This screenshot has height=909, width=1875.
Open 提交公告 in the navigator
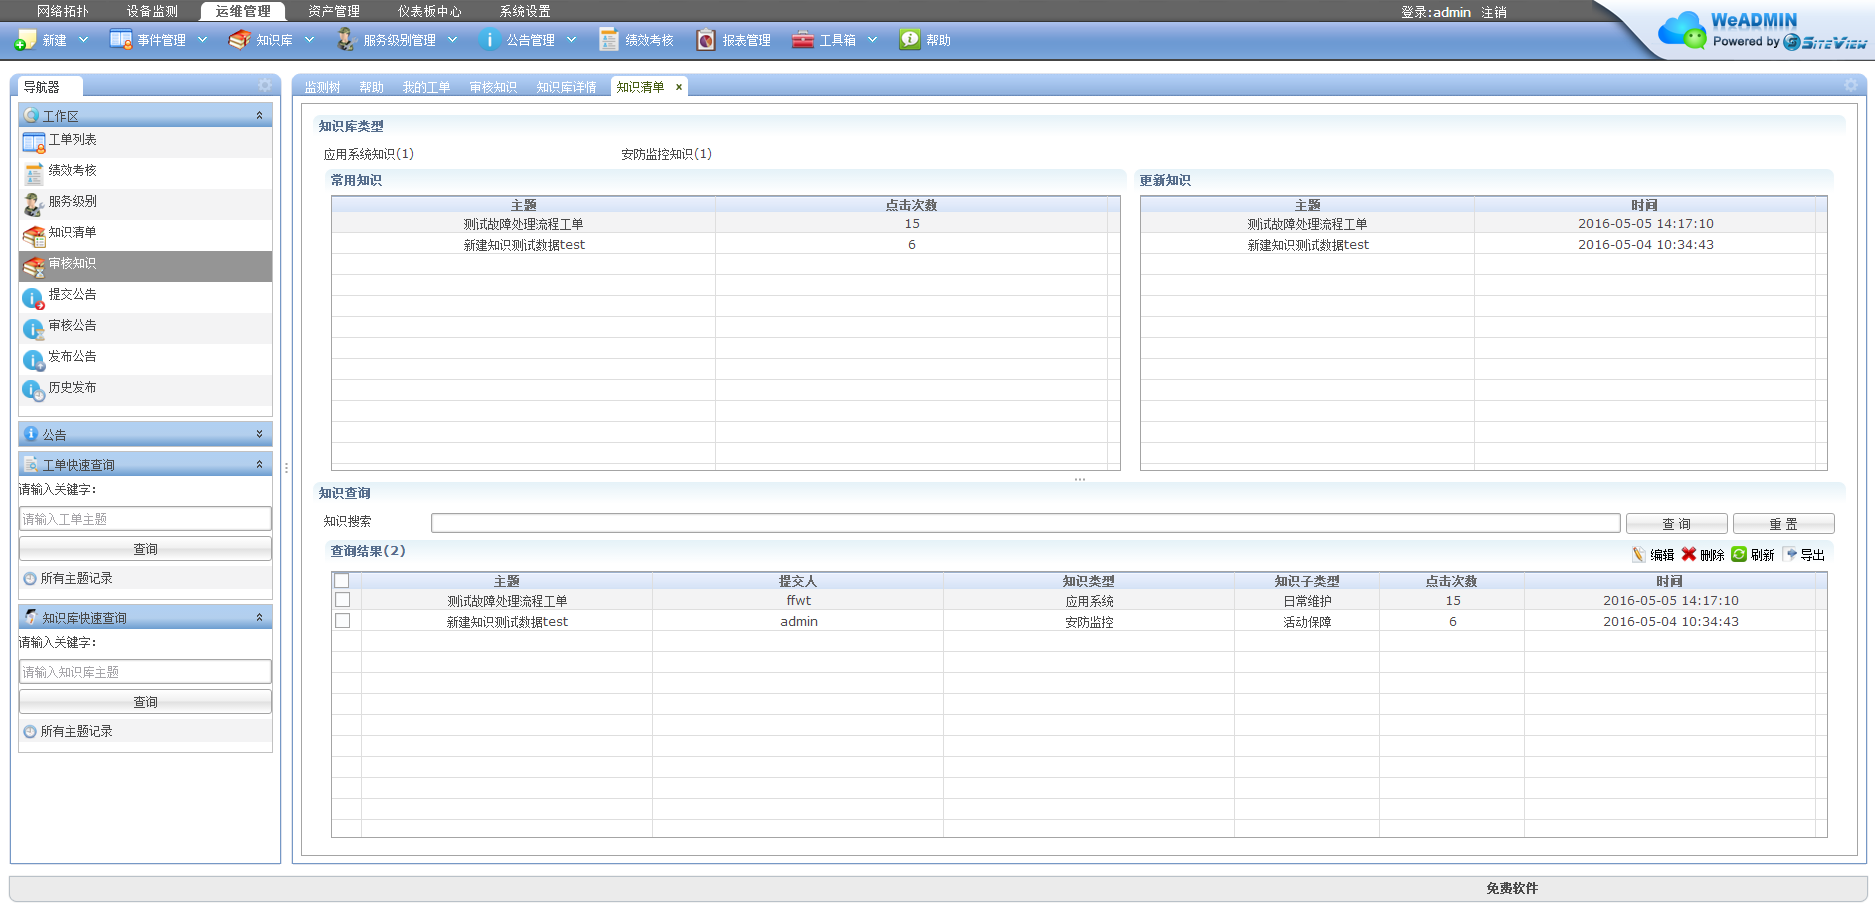tap(145, 296)
